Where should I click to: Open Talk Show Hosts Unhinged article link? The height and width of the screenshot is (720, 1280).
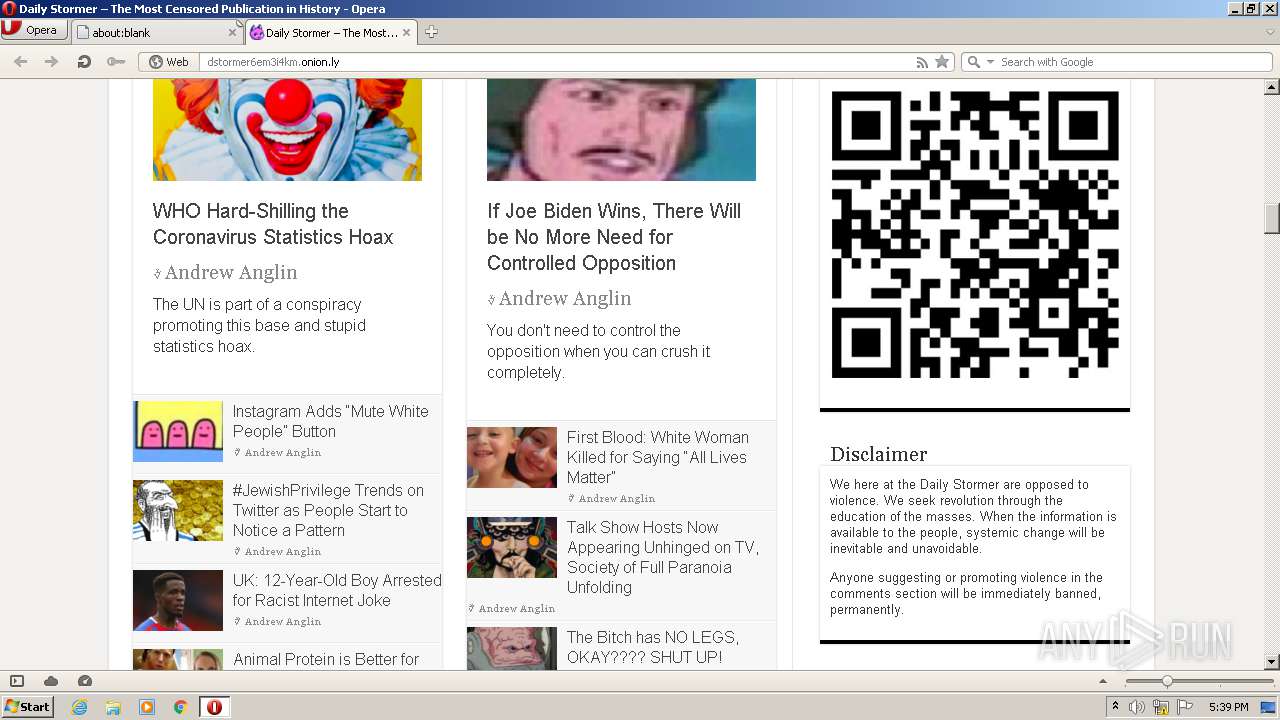pos(663,557)
